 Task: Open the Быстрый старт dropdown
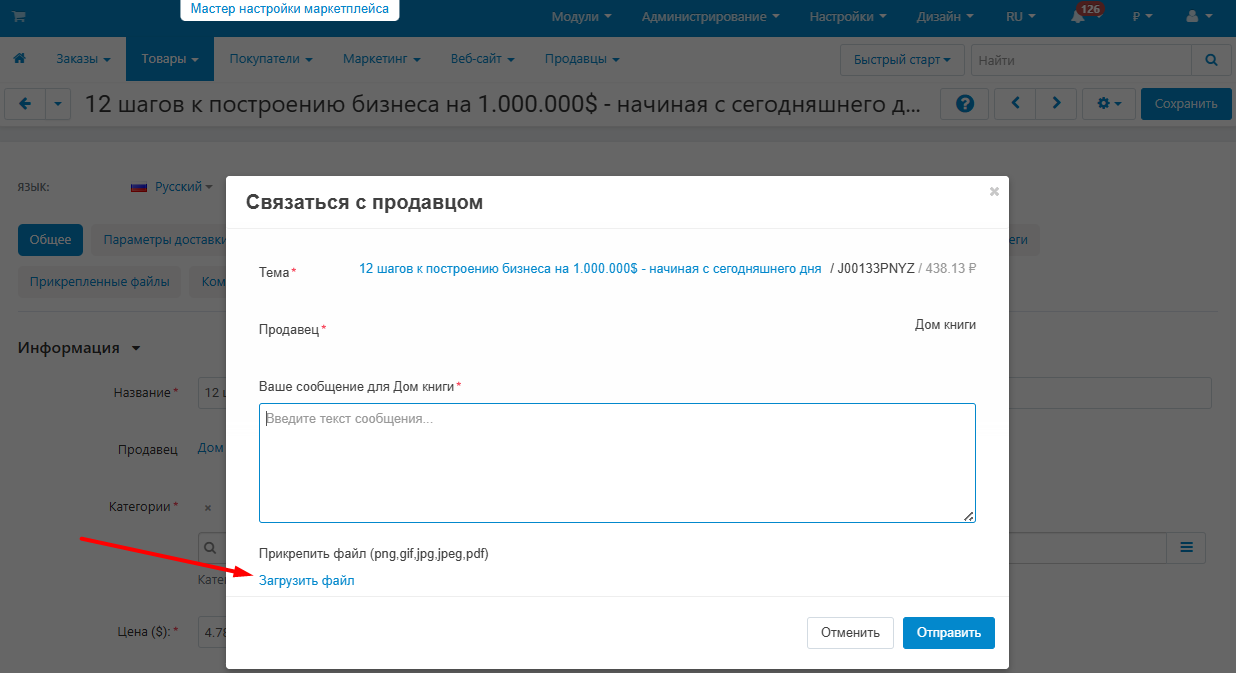point(902,60)
